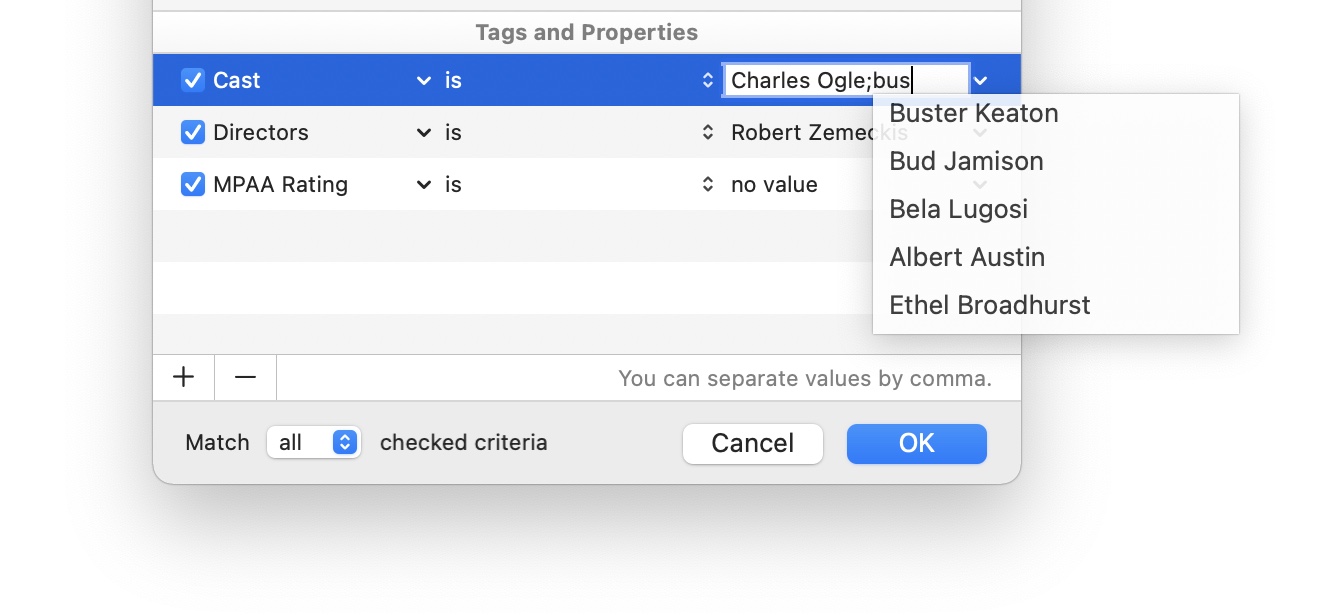Open the MPAA Rating property dropdown chevron
This screenshot has width=1320, height=615.
pyautogui.click(x=423, y=184)
